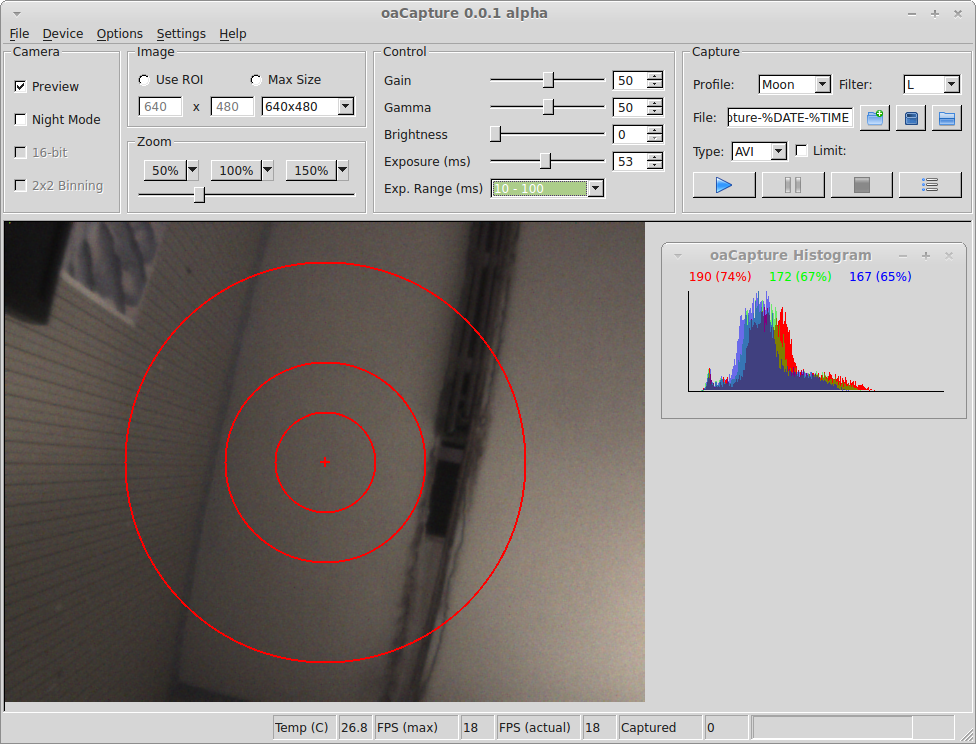
Task: Click the green histogram value 172 (67%)
Action: (800, 276)
